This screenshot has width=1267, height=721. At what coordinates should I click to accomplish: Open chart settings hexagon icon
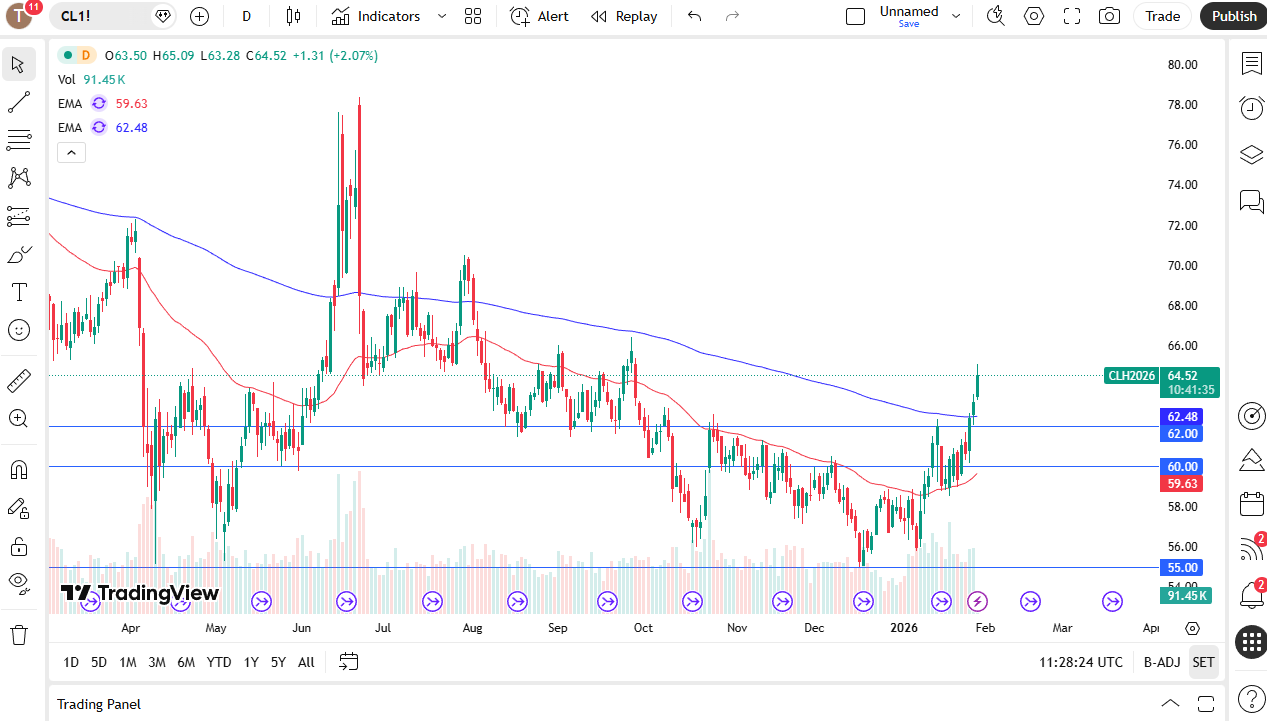click(1034, 16)
